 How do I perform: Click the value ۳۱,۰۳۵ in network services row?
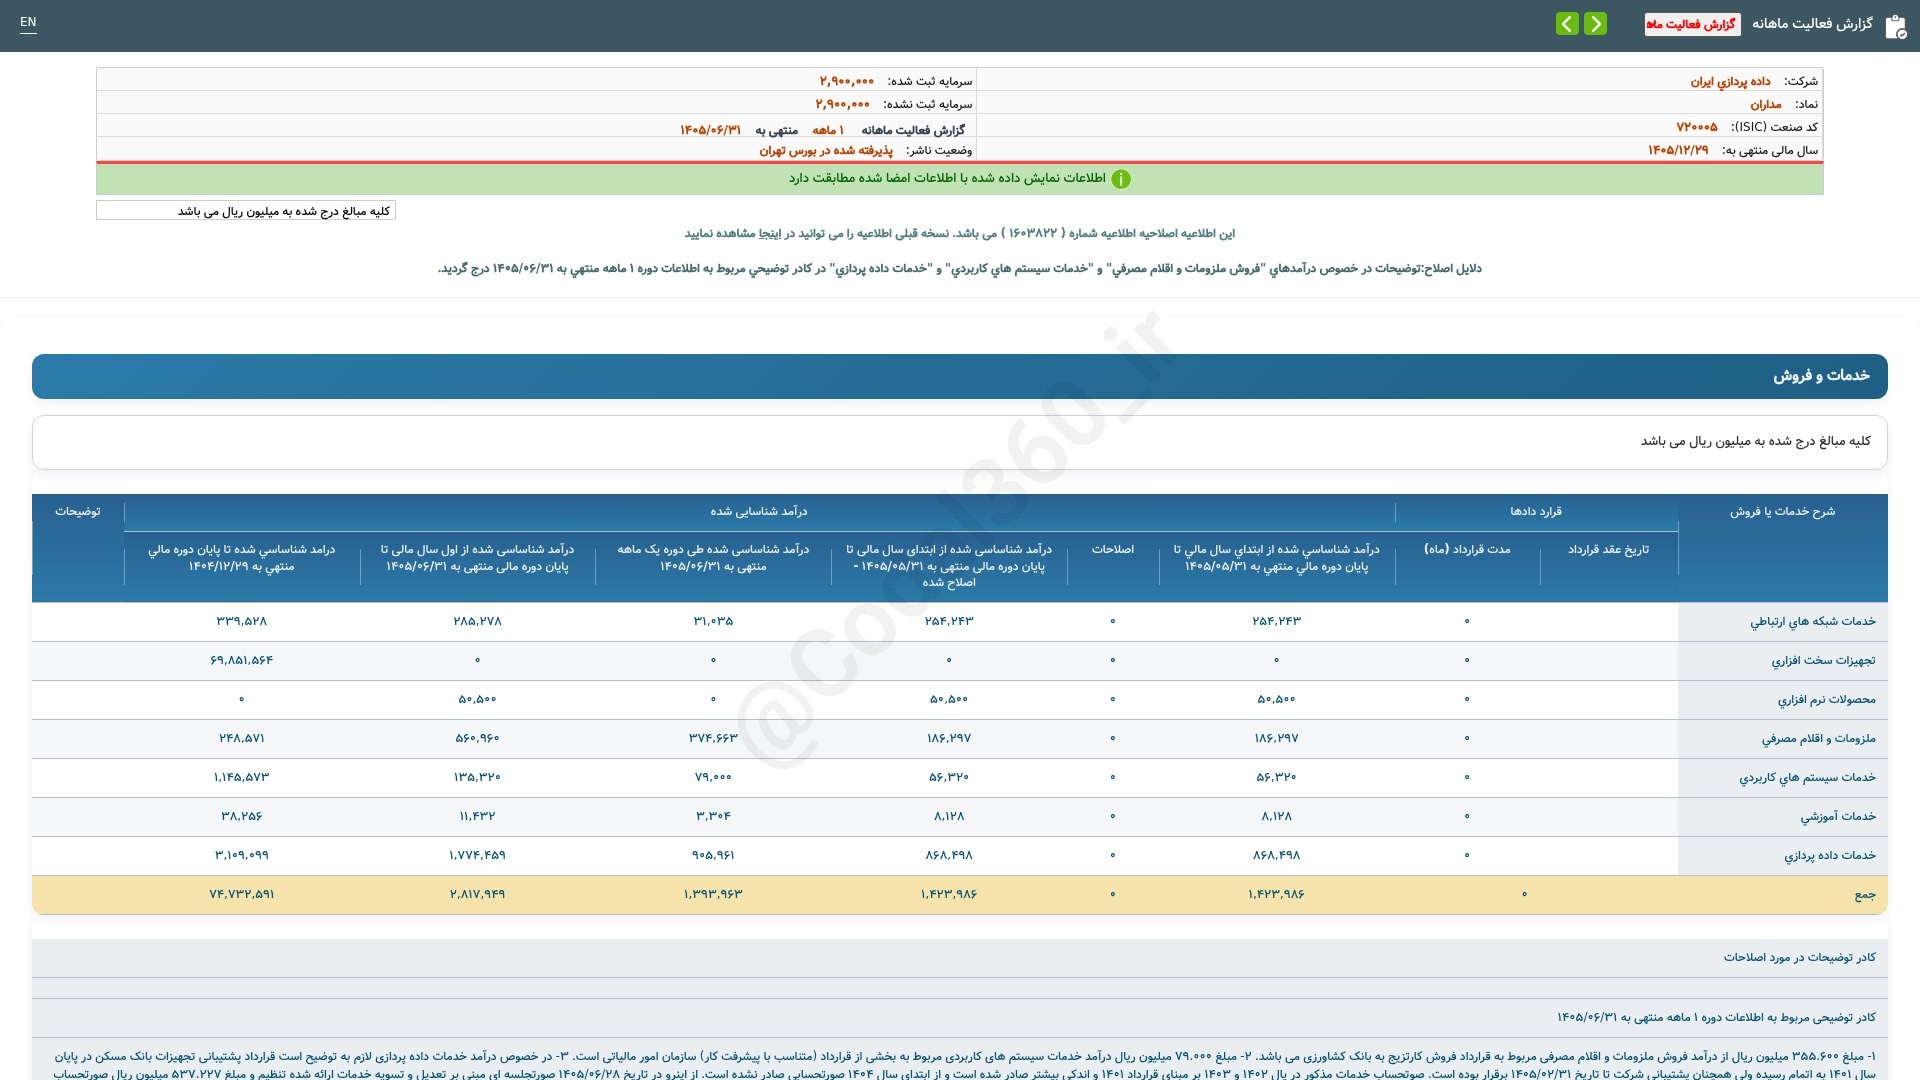pos(713,621)
